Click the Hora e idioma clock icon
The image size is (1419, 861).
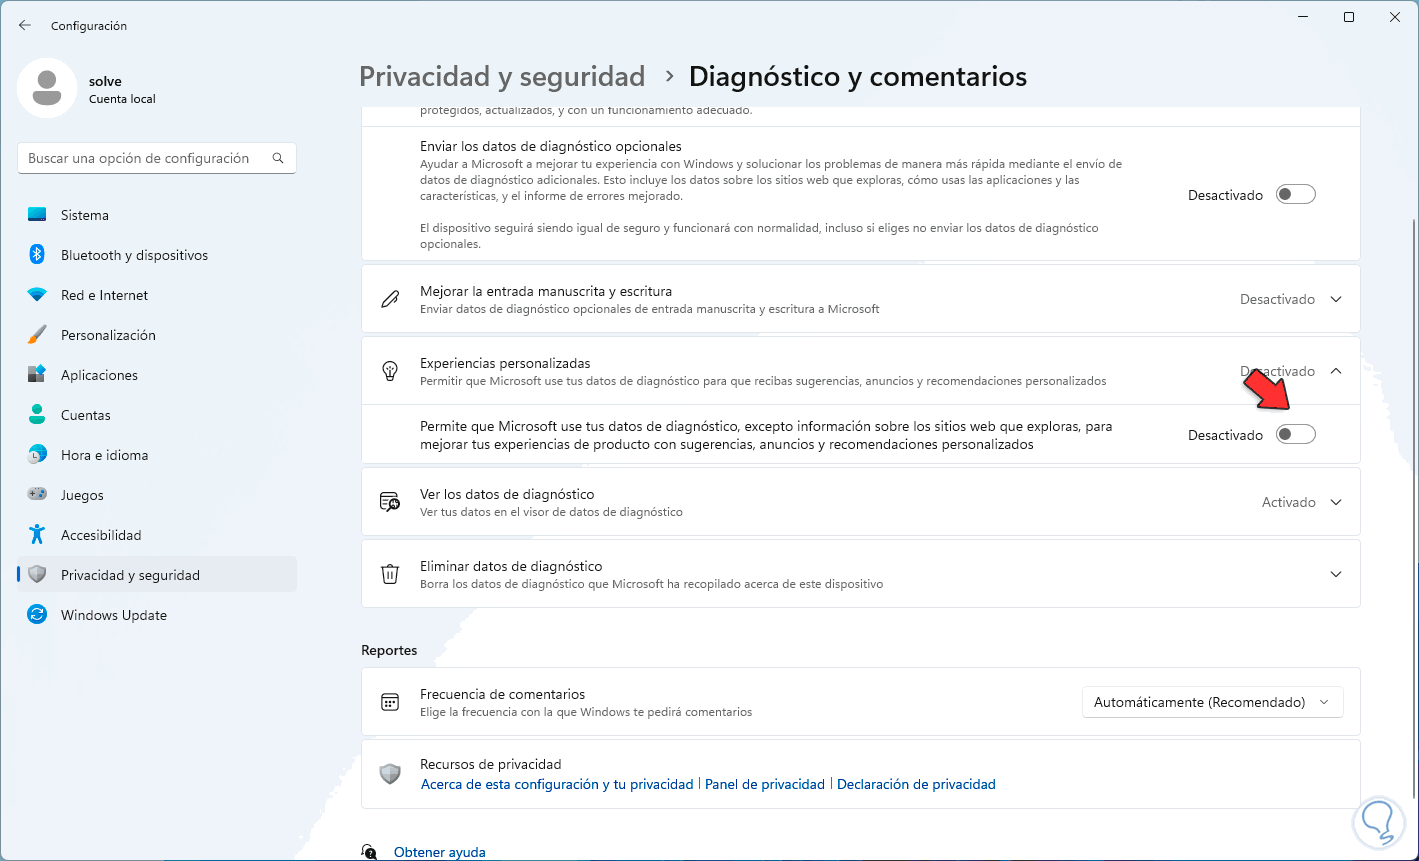[37, 455]
